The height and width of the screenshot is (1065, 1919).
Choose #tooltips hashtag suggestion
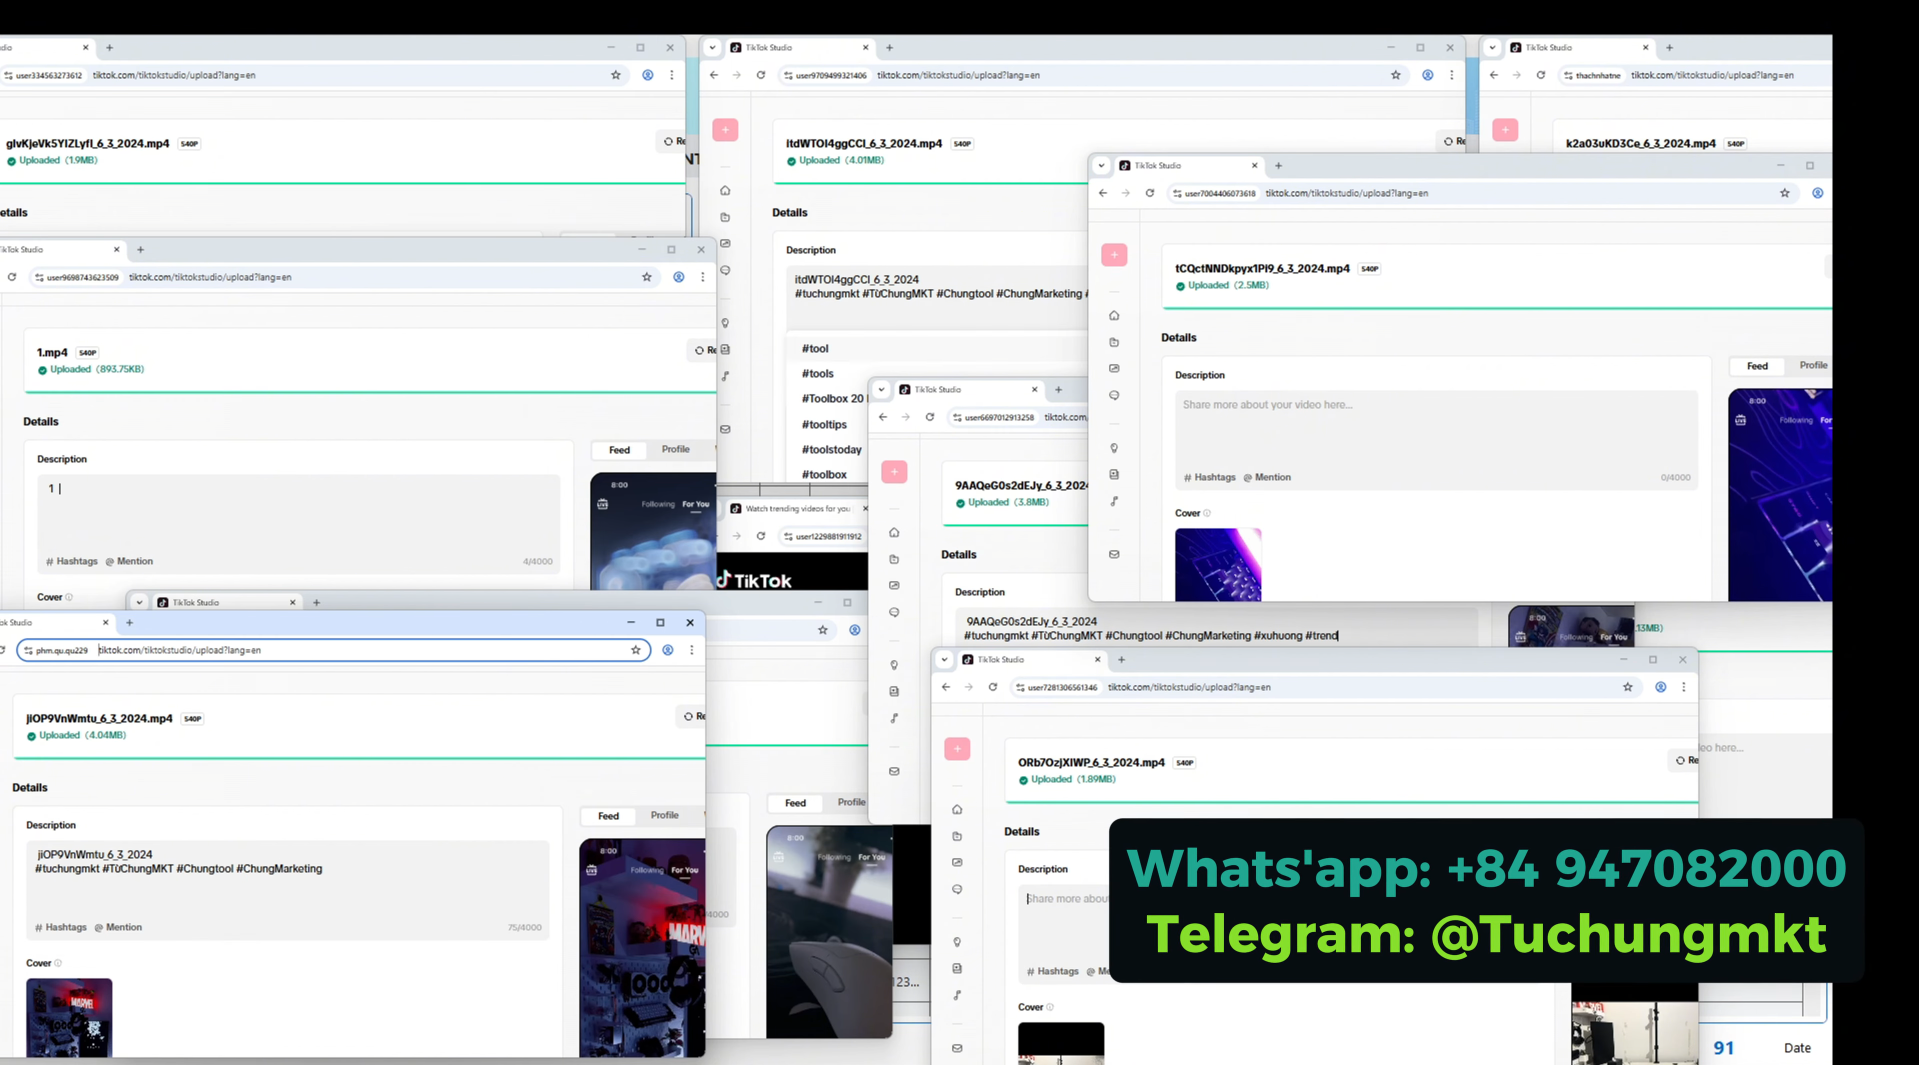(824, 425)
